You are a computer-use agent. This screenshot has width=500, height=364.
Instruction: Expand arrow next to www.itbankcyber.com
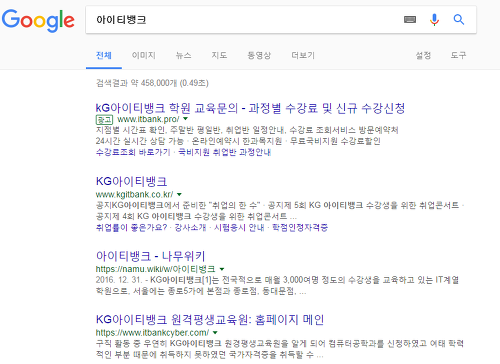pos(215,333)
